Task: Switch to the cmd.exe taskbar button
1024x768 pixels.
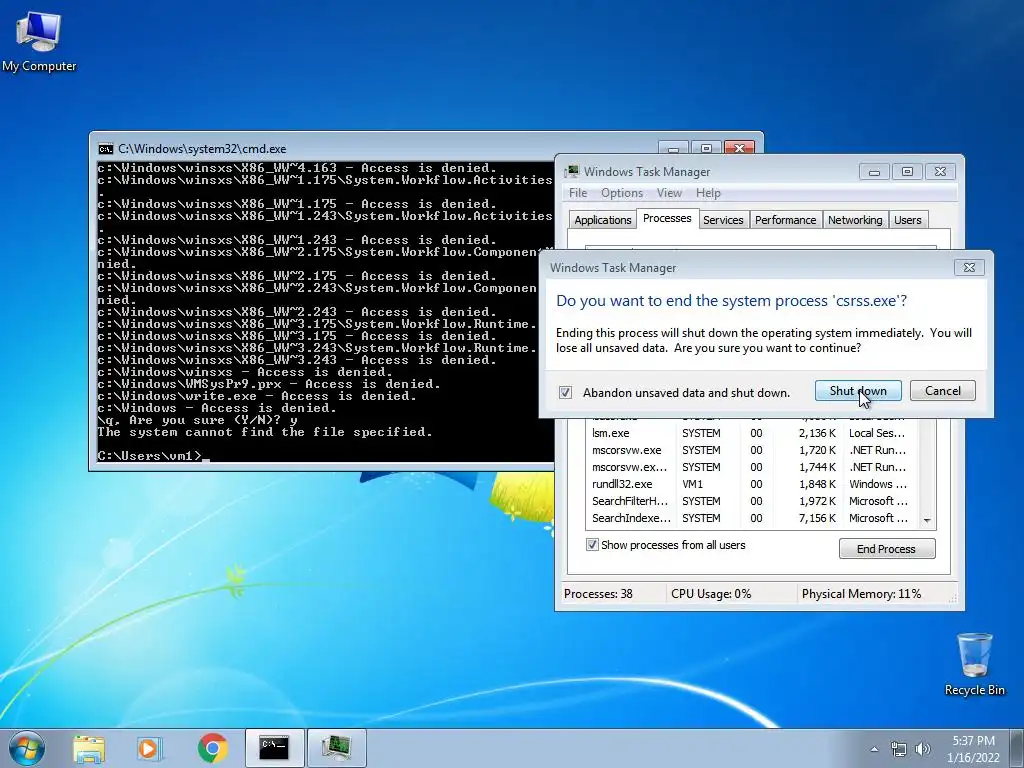Action: 274,748
